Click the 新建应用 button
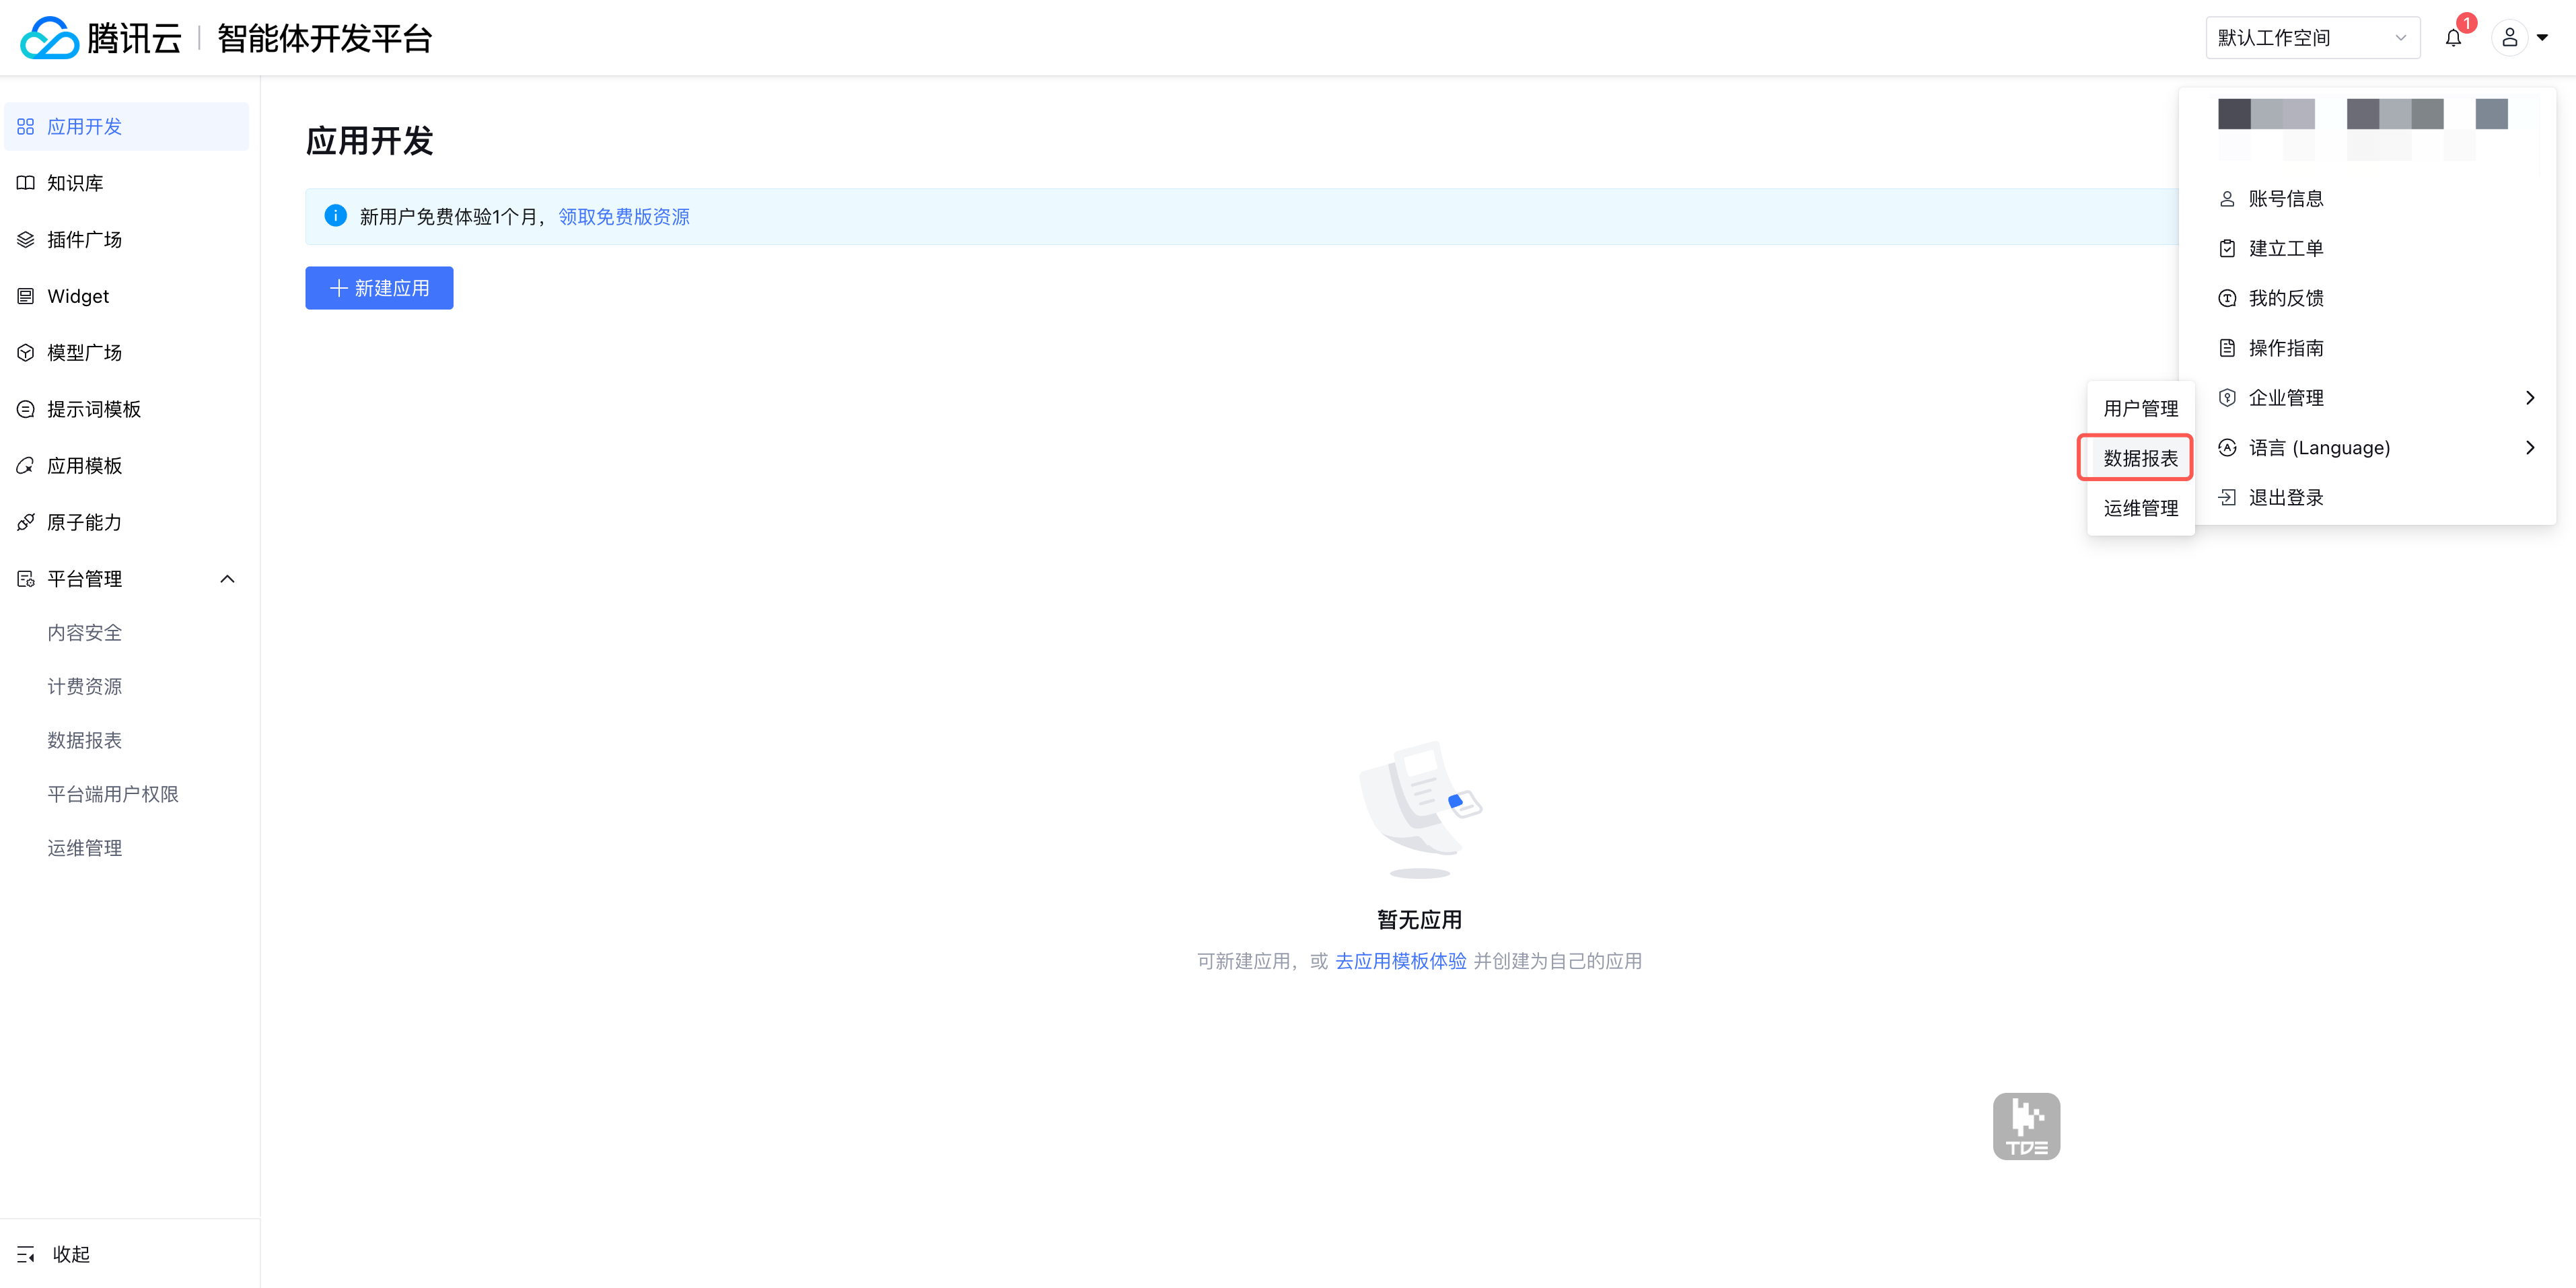The height and width of the screenshot is (1288, 2576). tap(379, 288)
